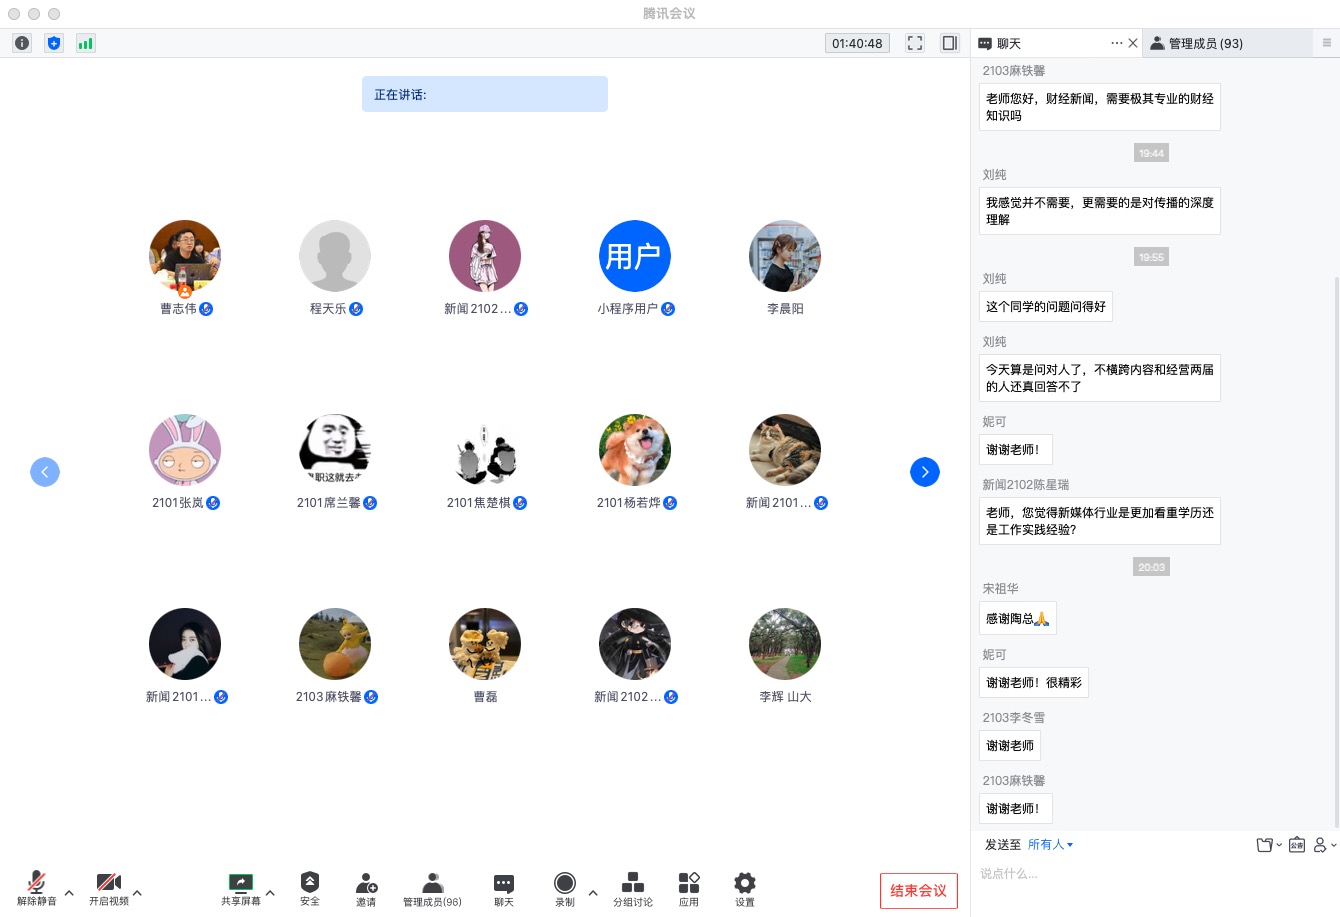Expand the recording options arrow
The image size is (1340, 917).
click(593, 893)
